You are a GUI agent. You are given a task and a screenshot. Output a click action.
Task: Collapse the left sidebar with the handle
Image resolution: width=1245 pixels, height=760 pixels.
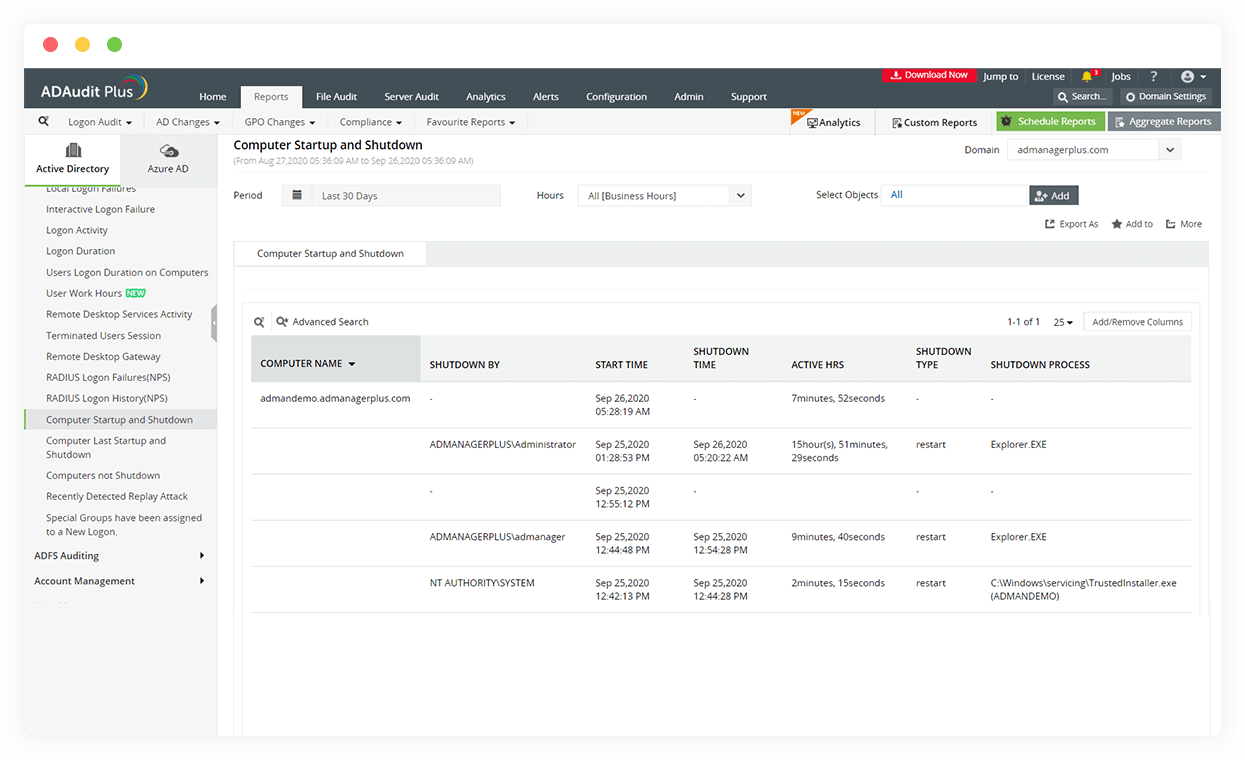(x=214, y=323)
